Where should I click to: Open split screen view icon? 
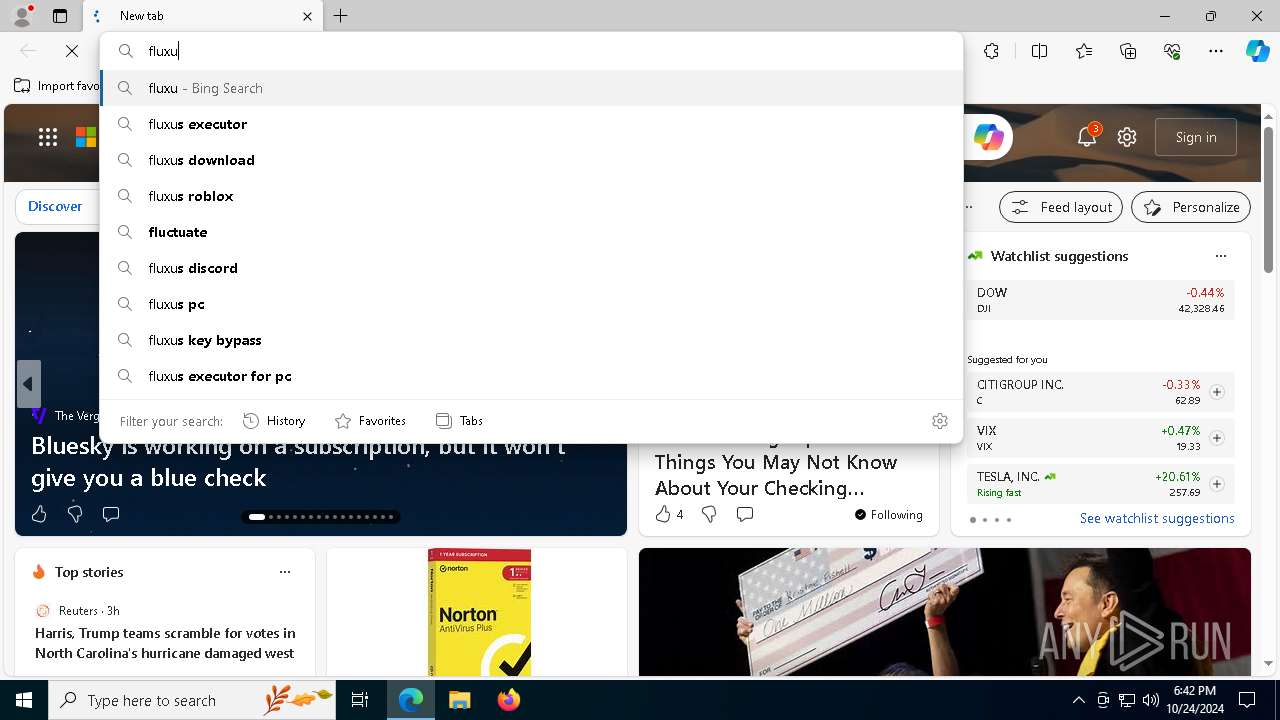pos(1039,51)
